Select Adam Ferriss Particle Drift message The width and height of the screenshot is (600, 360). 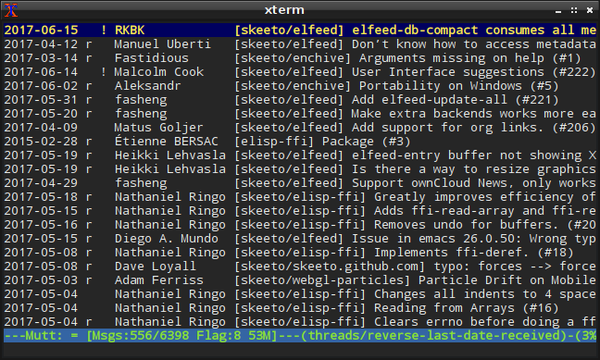pyautogui.click(x=300, y=280)
